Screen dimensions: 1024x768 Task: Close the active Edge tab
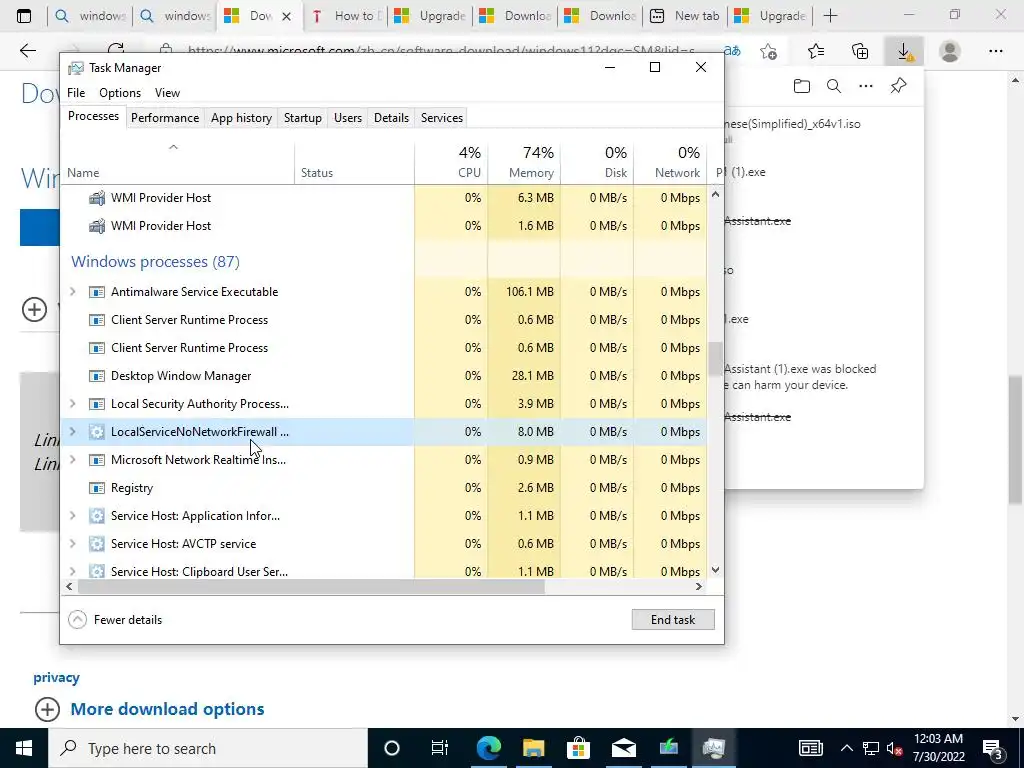pos(286,16)
